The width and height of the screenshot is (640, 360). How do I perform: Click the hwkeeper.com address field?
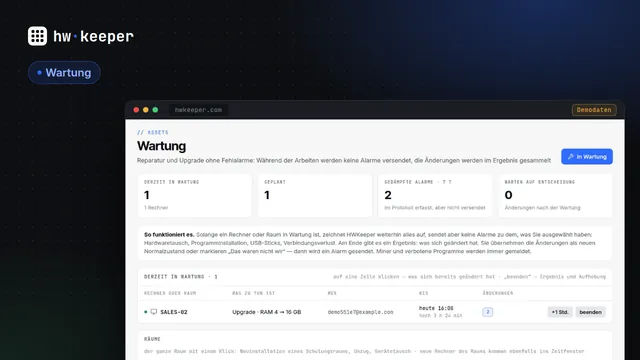coord(198,110)
